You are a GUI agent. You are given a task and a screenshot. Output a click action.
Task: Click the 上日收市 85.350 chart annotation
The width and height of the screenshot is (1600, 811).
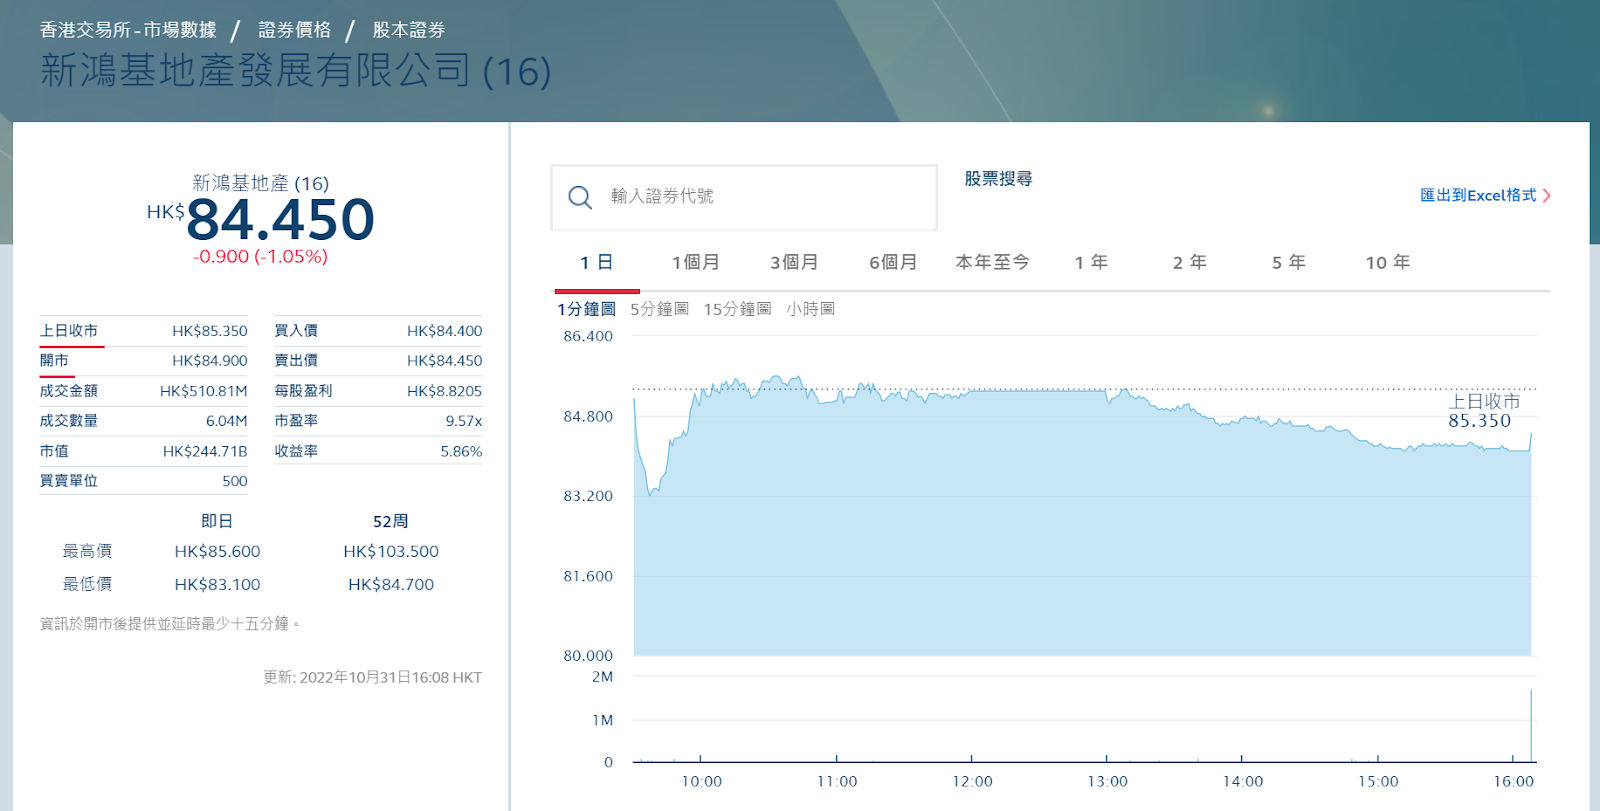pos(1483,411)
